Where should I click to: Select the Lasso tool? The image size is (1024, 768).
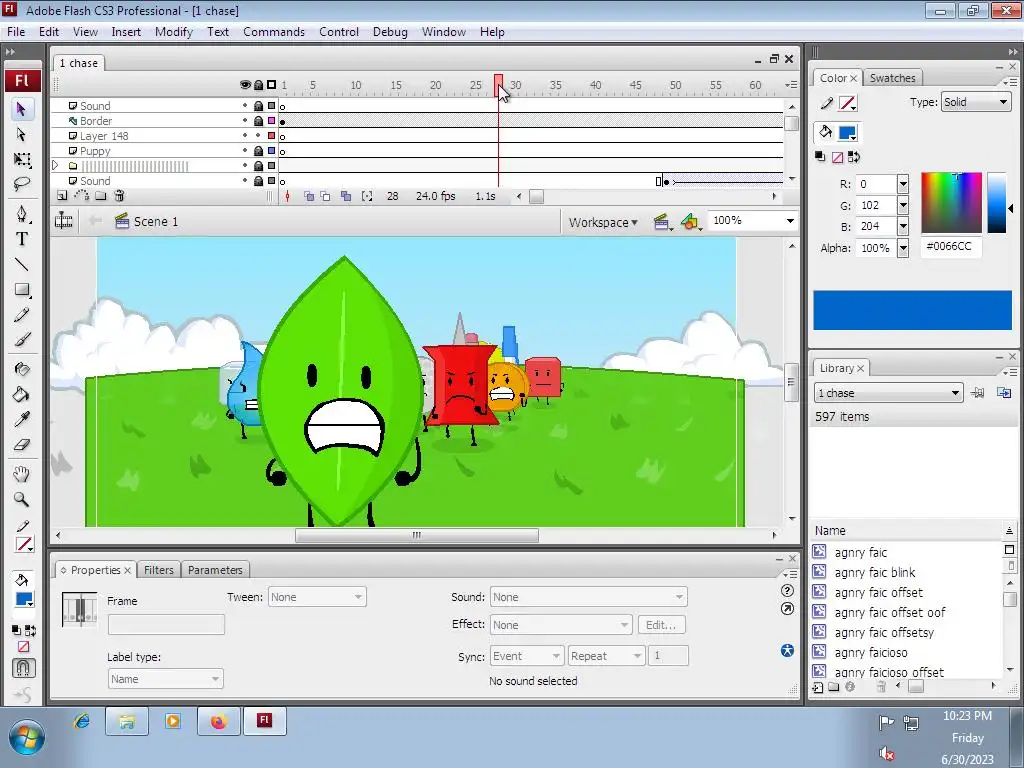(22, 184)
